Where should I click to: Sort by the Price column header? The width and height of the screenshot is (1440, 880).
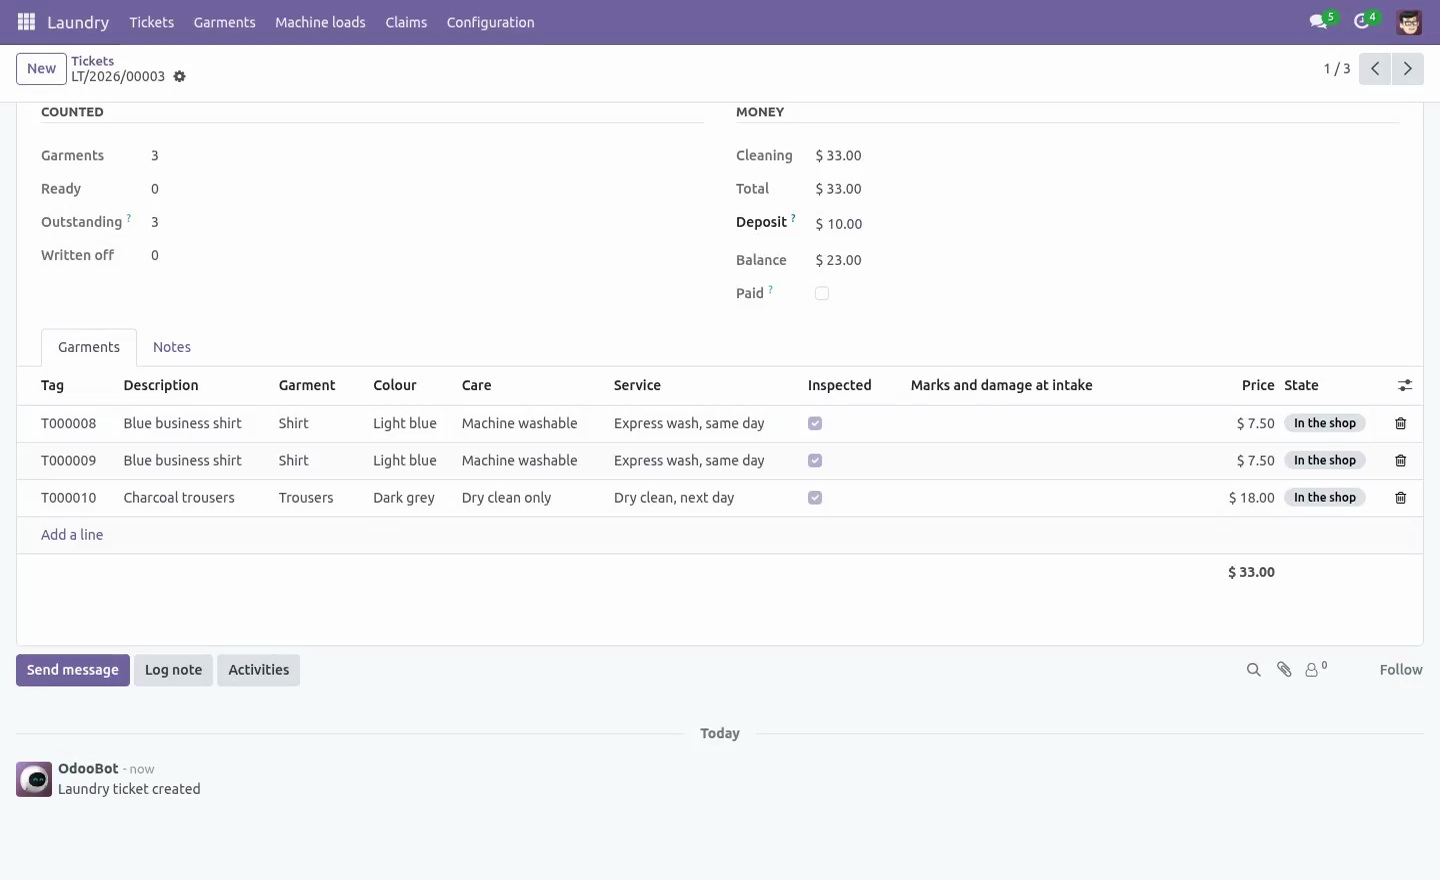(1257, 385)
